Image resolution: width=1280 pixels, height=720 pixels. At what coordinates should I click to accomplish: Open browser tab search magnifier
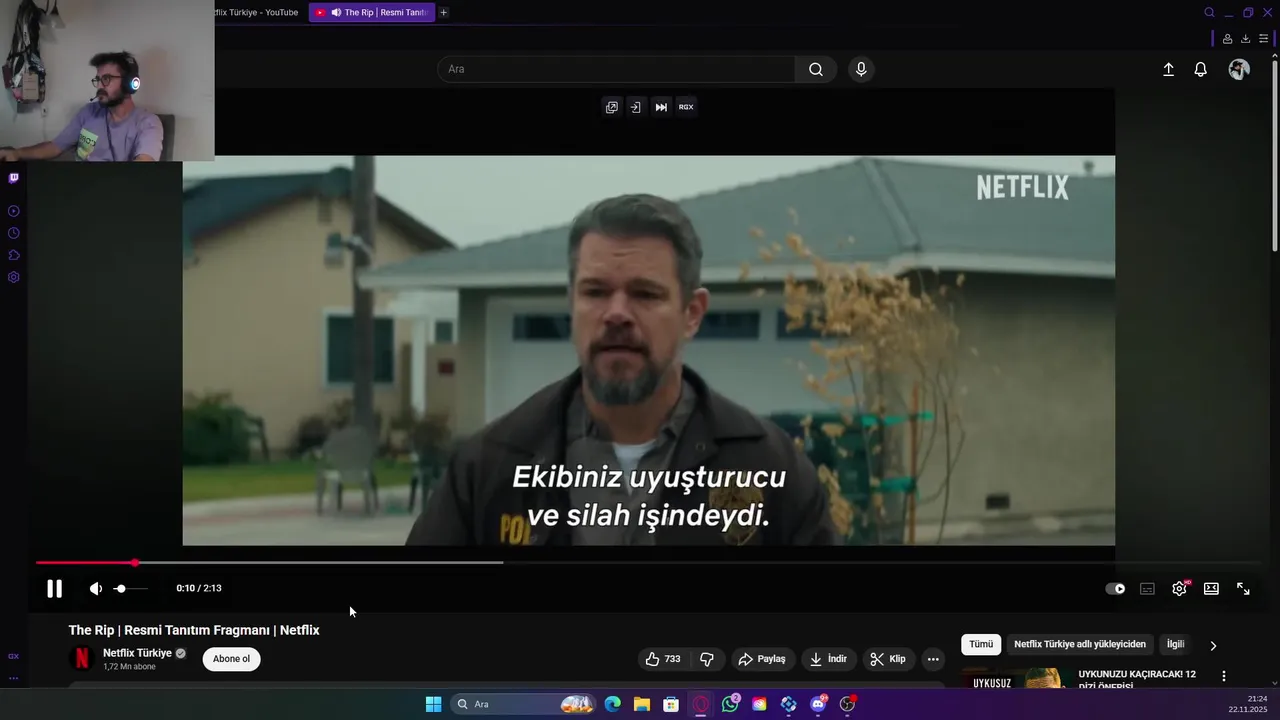(x=1209, y=12)
